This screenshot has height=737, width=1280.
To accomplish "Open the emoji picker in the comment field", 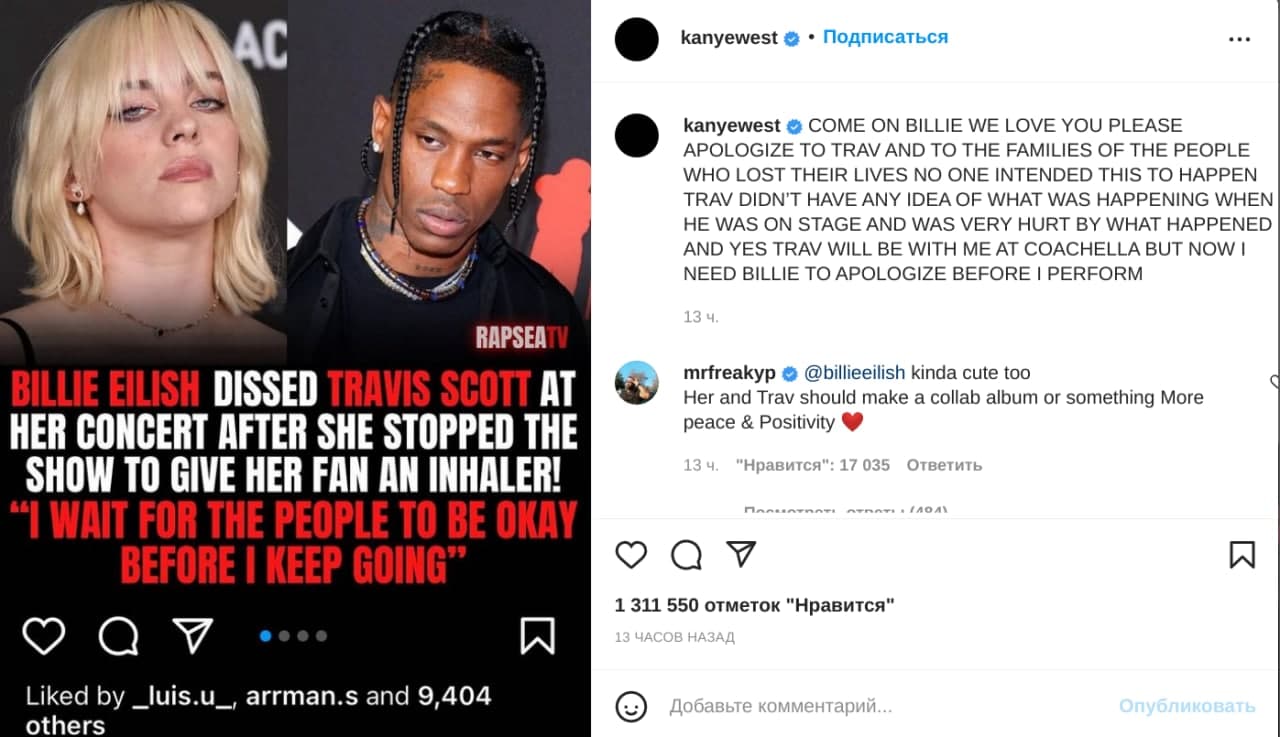I will pyautogui.click(x=631, y=707).
